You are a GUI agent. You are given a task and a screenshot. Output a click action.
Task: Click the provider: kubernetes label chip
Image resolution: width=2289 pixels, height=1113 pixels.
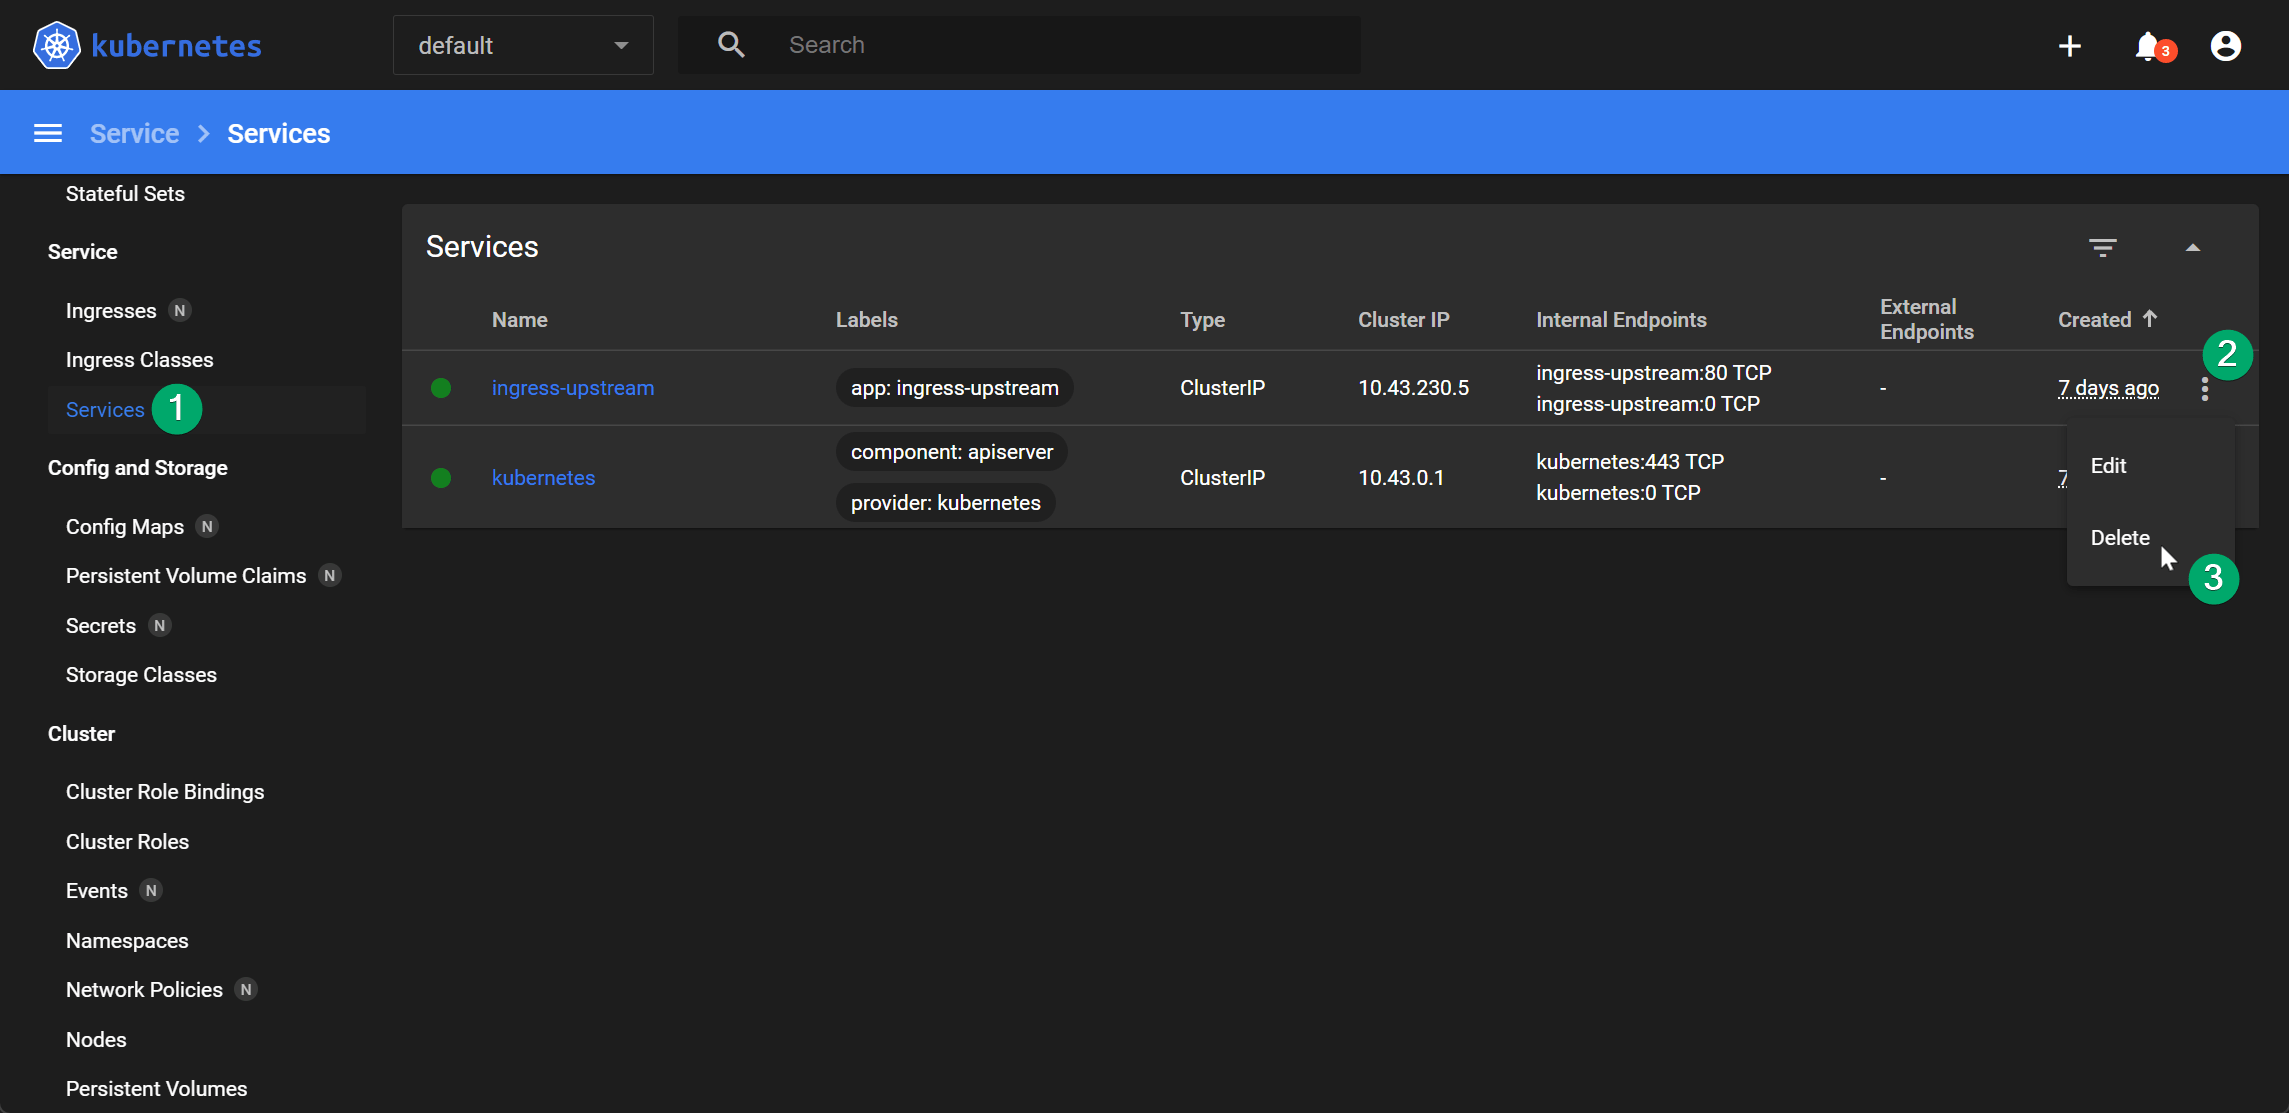tap(946, 503)
